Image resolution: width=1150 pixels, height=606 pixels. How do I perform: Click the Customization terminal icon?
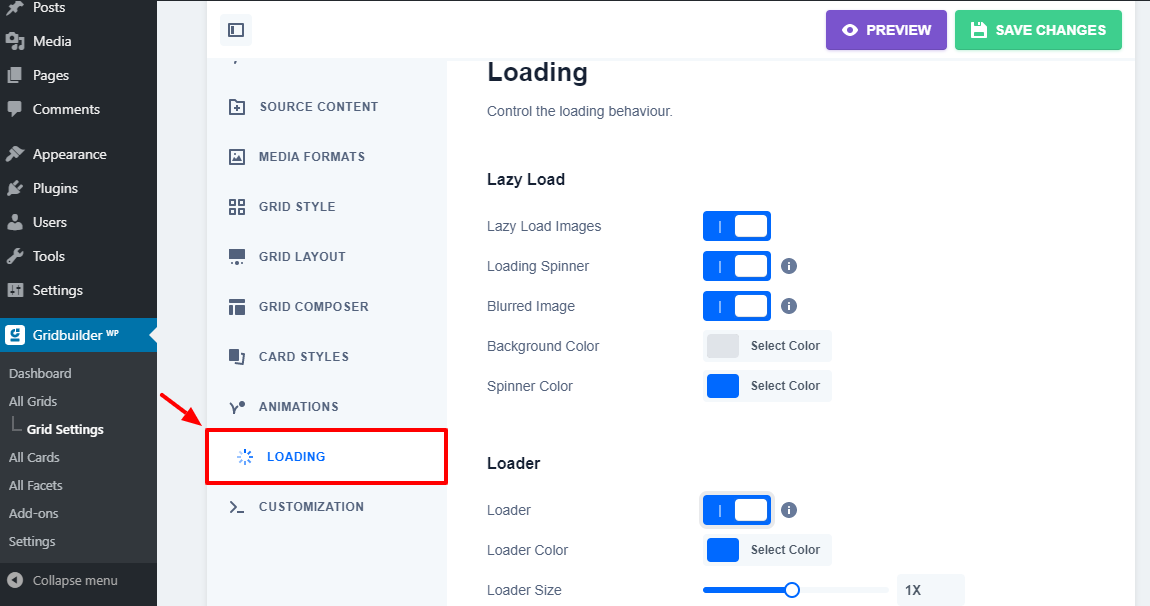[237, 506]
